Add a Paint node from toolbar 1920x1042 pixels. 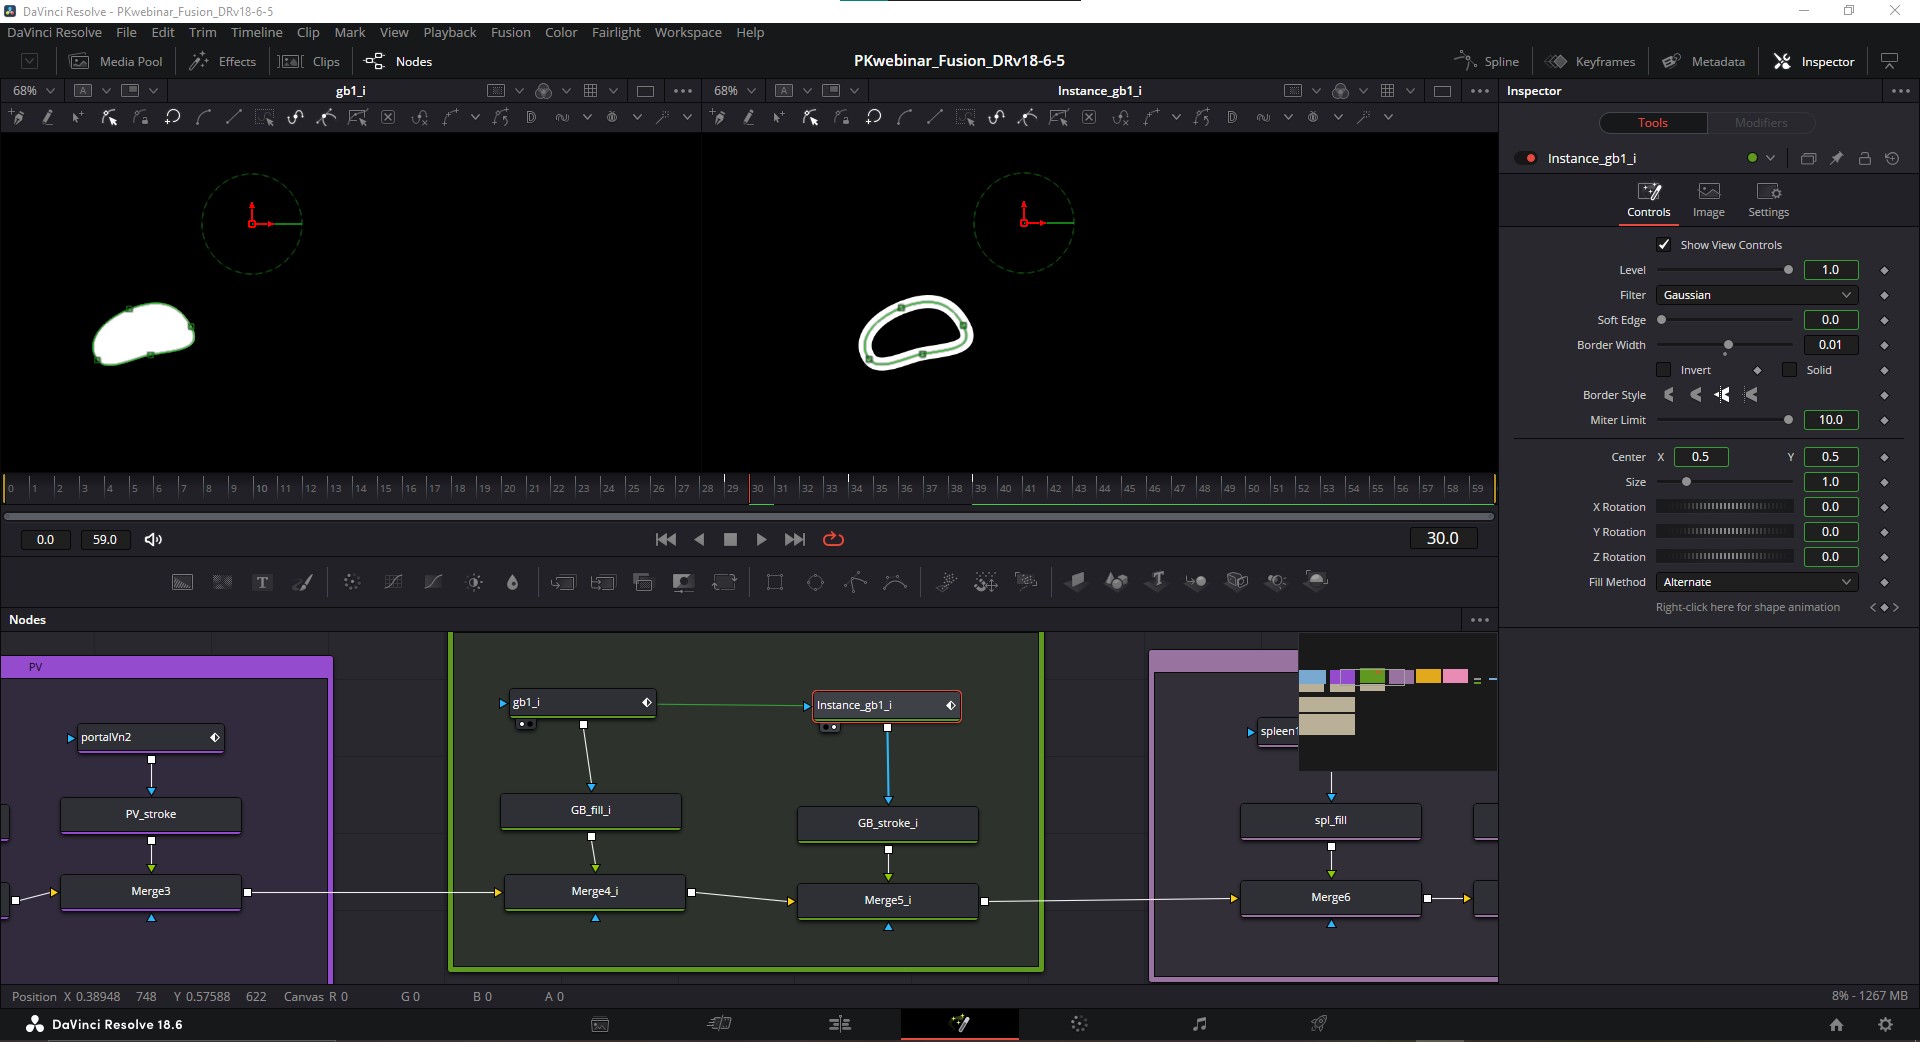[x=302, y=582]
